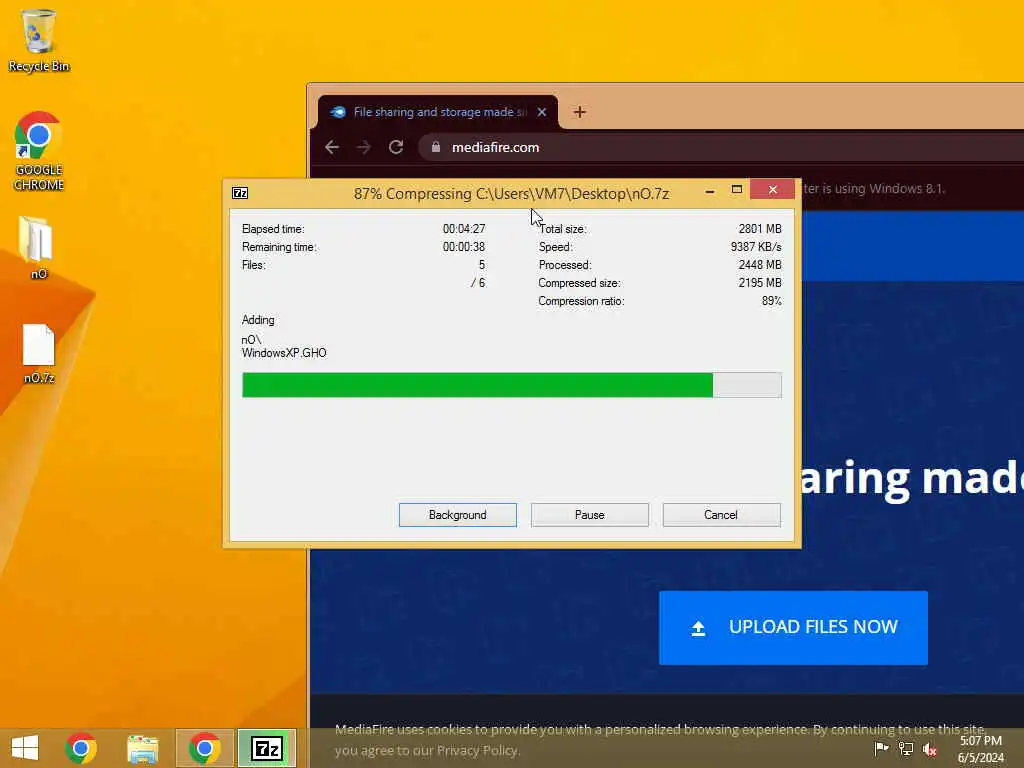The height and width of the screenshot is (768, 1024).
Task: Select the nO folder on the desktop
Action: click(38, 248)
